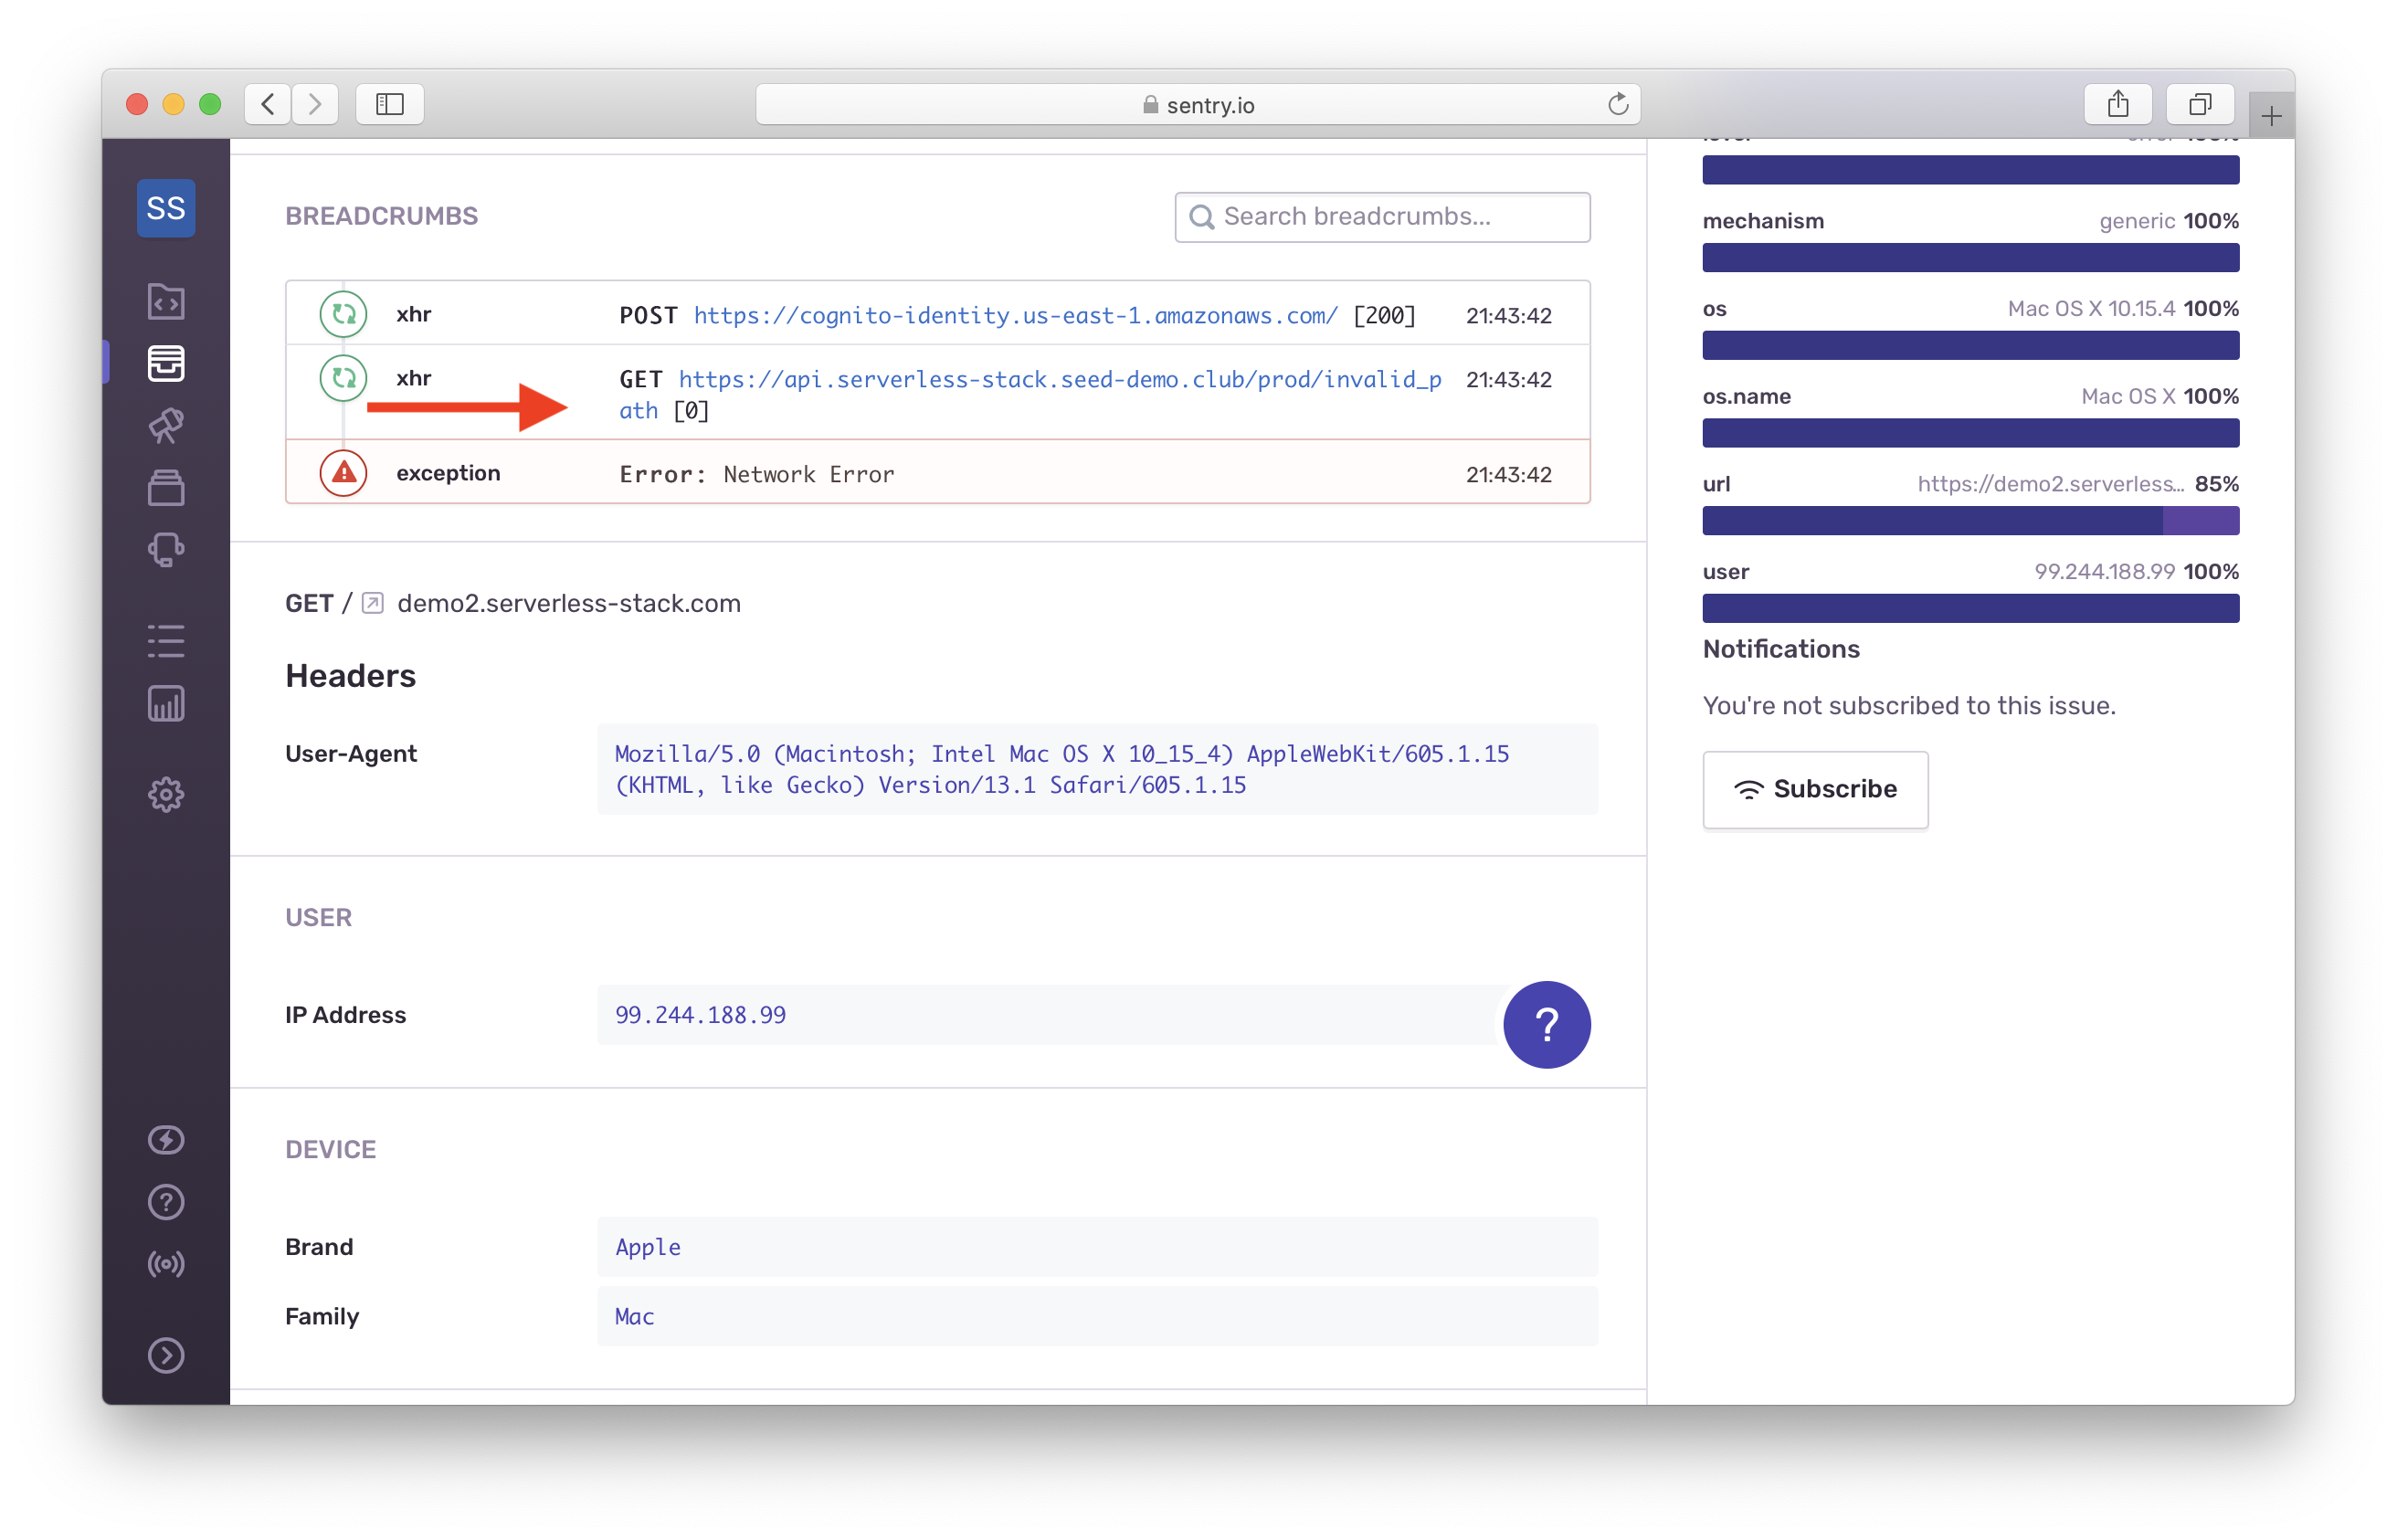
Task: Click the 99.244.188.99 user tag value
Action: click(2105, 571)
